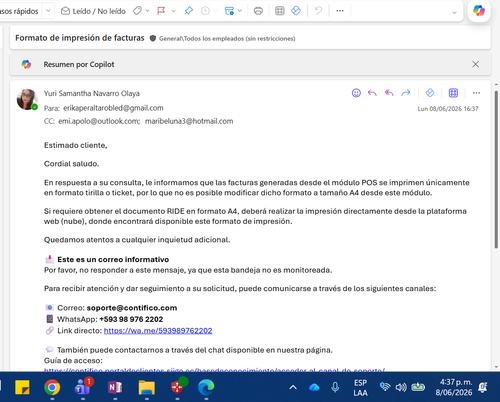Click the email subject Formato de impresión de facturas
This screenshot has width=500, height=402.
tap(80, 38)
